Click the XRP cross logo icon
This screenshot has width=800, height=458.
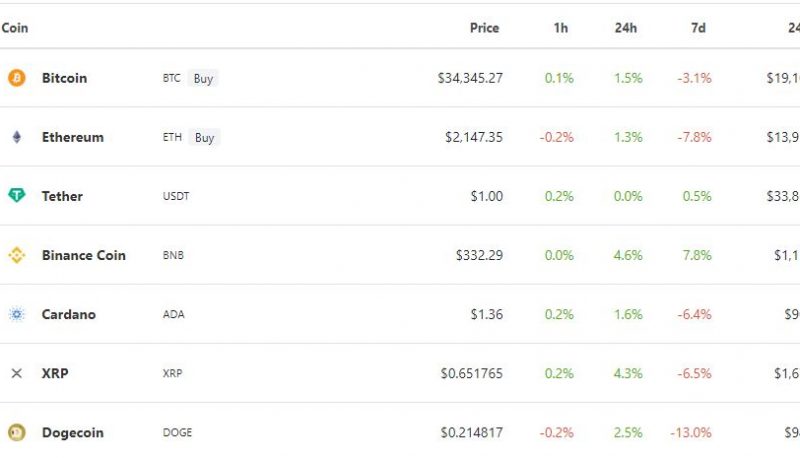16,373
